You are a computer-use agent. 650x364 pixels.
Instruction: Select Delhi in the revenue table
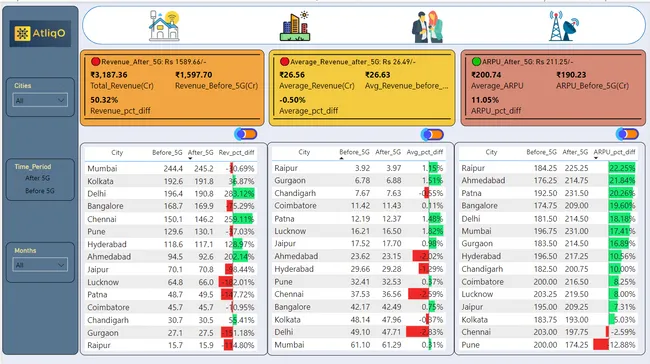click(97, 194)
